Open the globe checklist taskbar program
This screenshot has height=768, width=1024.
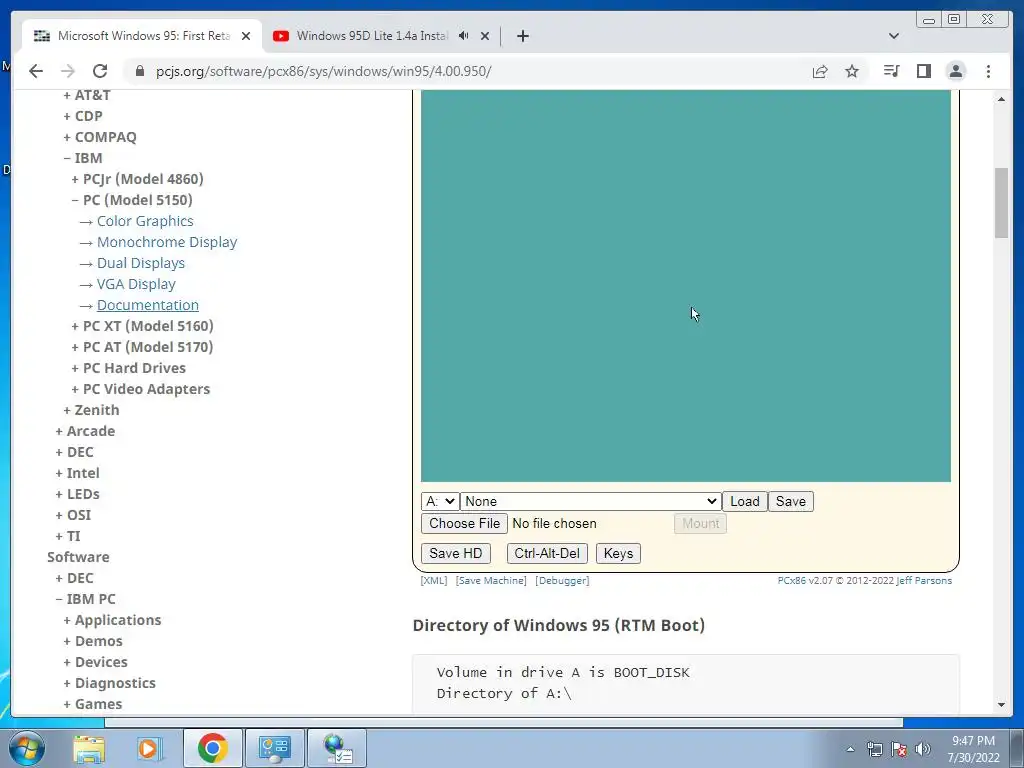click(337, 748)
